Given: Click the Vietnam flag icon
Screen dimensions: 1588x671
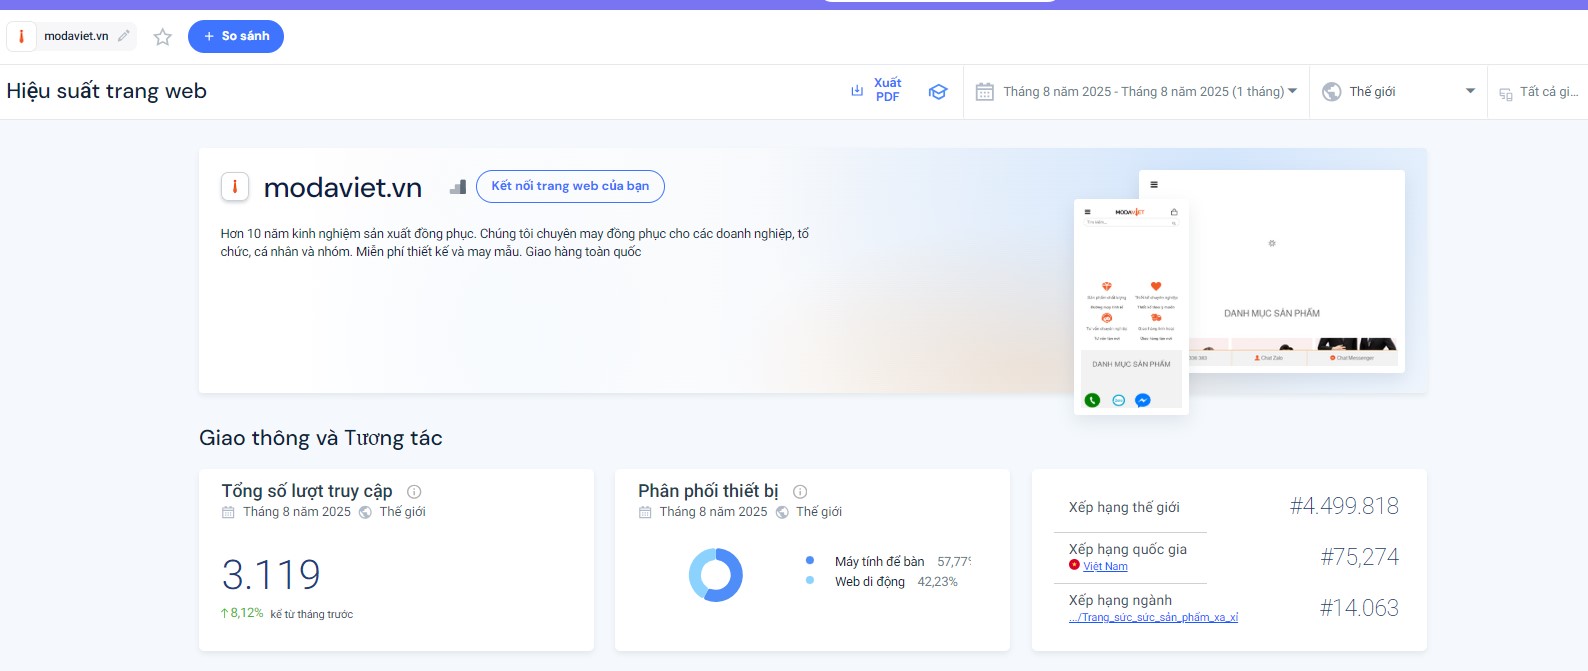Looking at the screenshot, I should coord(1074,565).
